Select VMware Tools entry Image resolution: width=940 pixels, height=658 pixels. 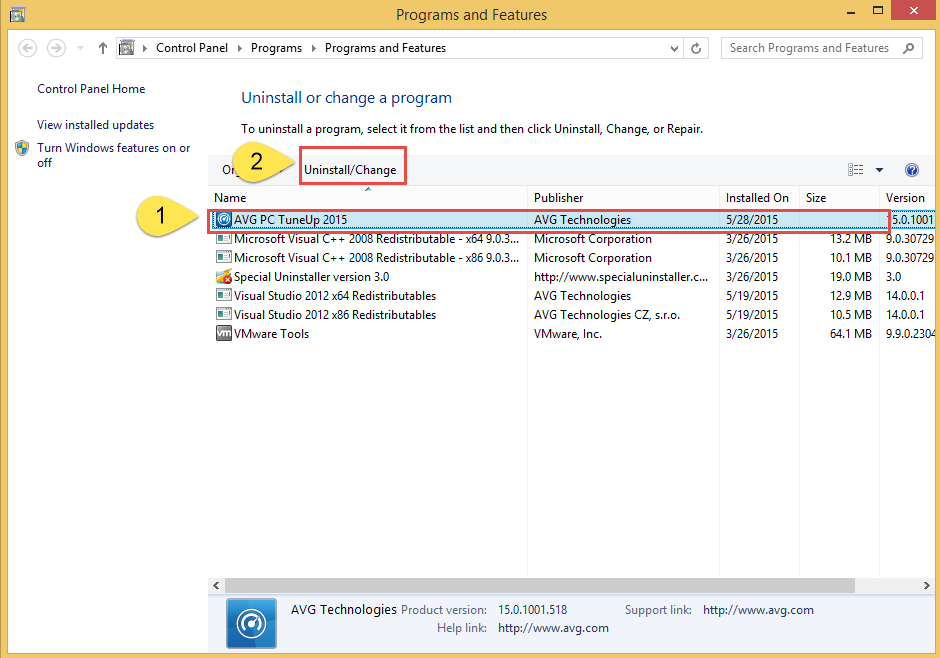tap(271, 334)
